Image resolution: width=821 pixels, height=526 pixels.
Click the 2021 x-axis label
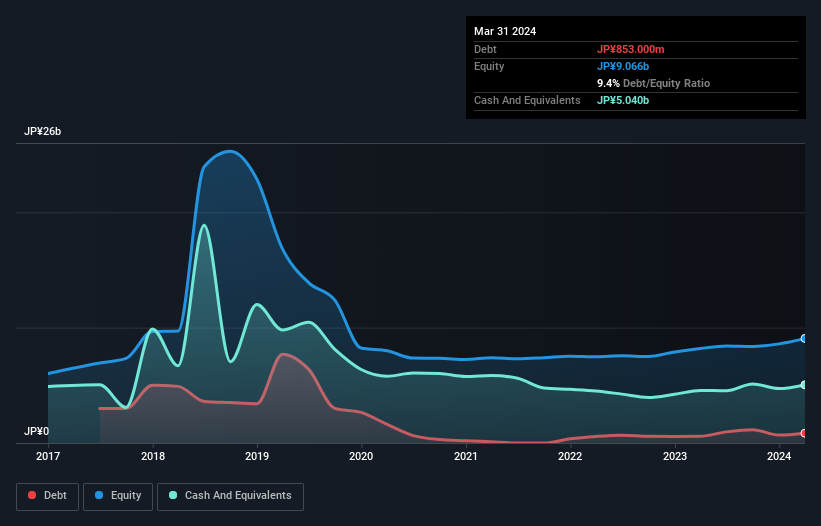point(465,456)
